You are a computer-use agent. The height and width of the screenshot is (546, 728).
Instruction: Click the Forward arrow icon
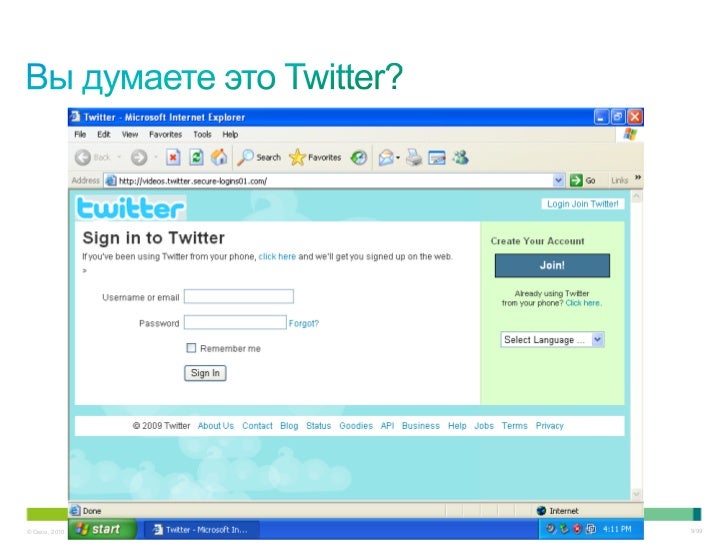tap(139, 158)
